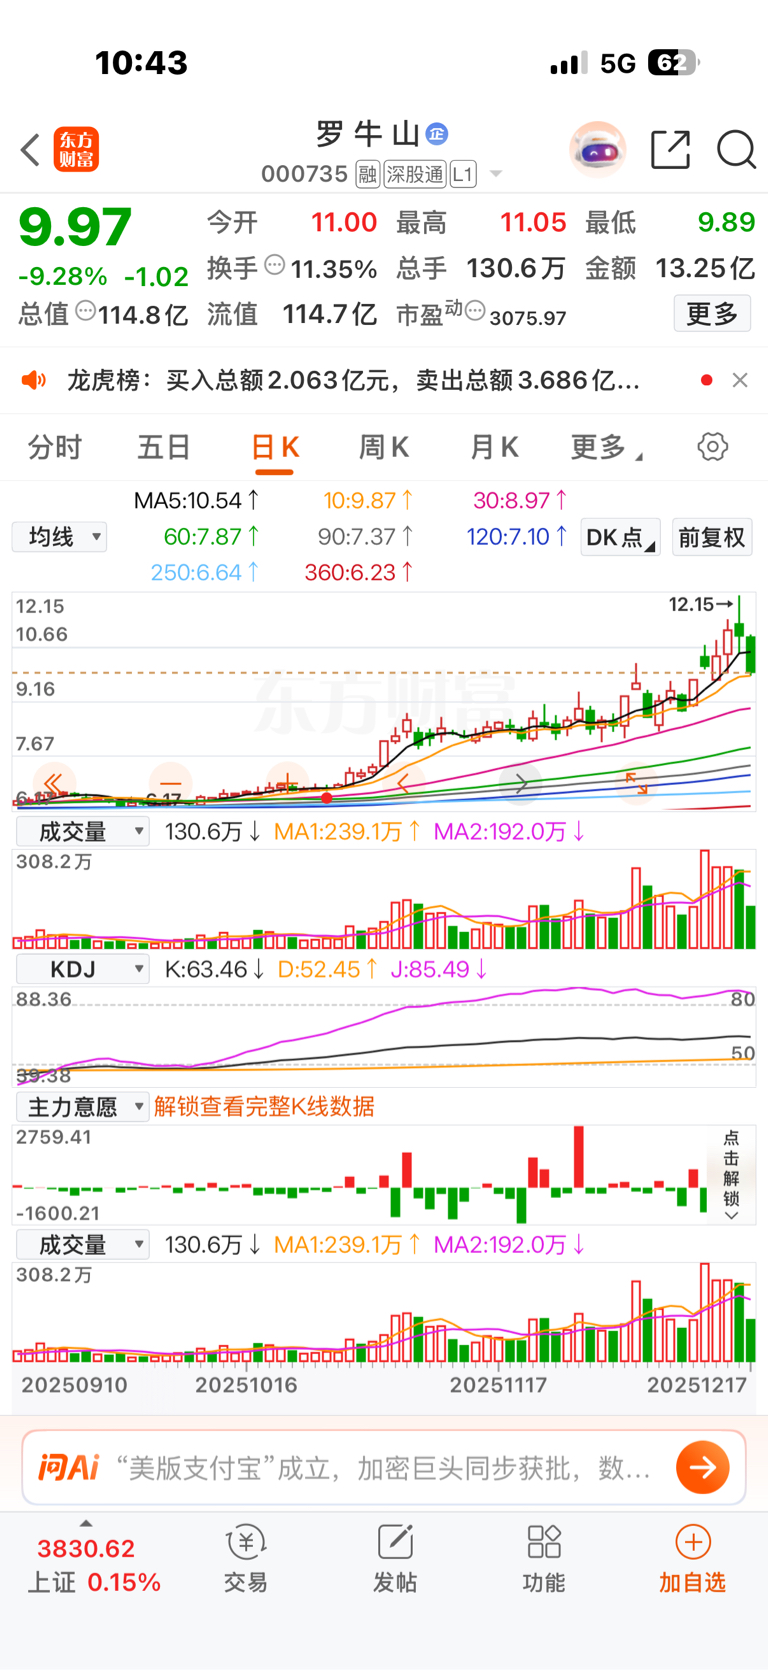The height and width of the screenshot is (1670, 768).
Task: Tap the info icon beside 总值
Action: [86, 312]
